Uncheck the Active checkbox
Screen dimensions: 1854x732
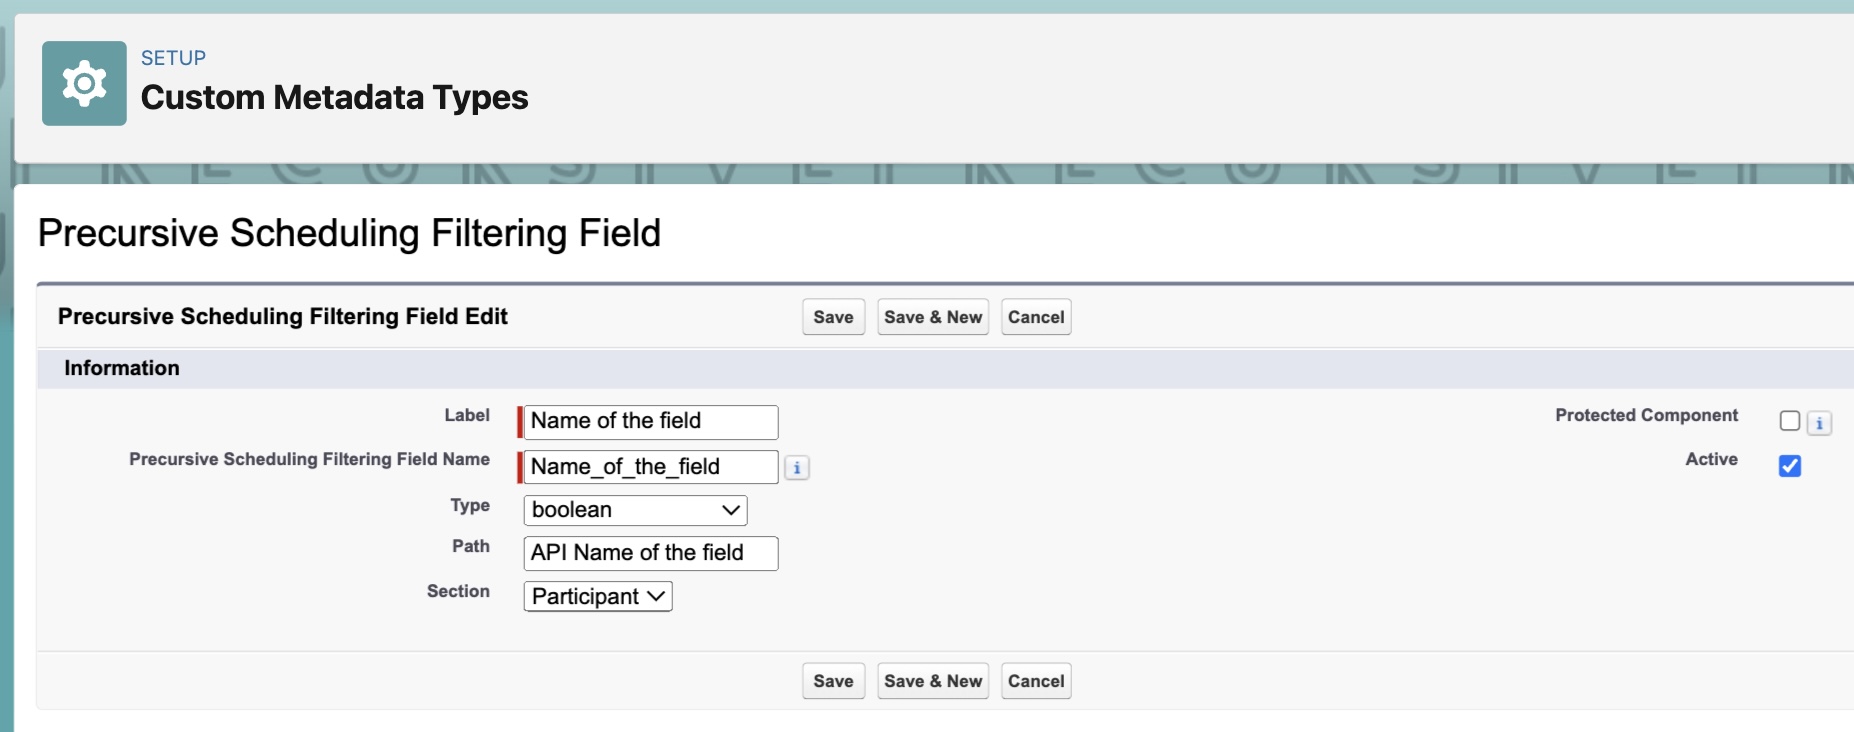[1790, 466]
